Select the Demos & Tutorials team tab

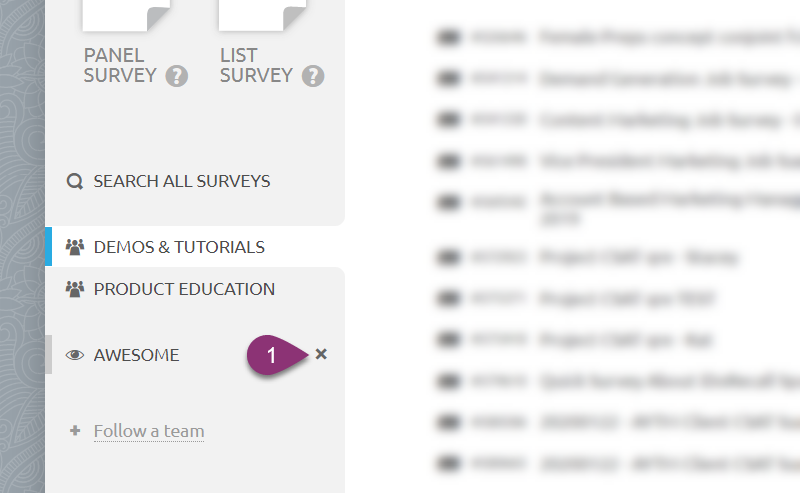coord(179,247)
